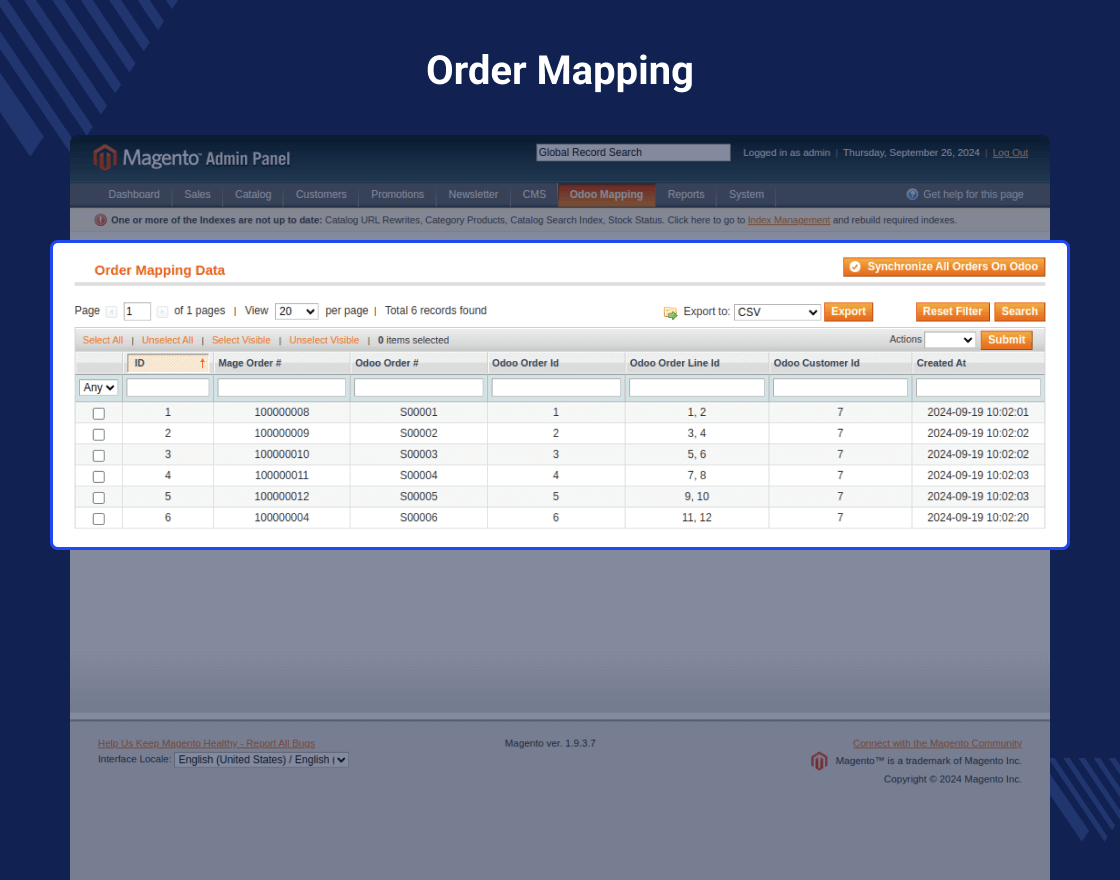
Task: Click the footer Magento trademark logo
Action: [819, 761]
